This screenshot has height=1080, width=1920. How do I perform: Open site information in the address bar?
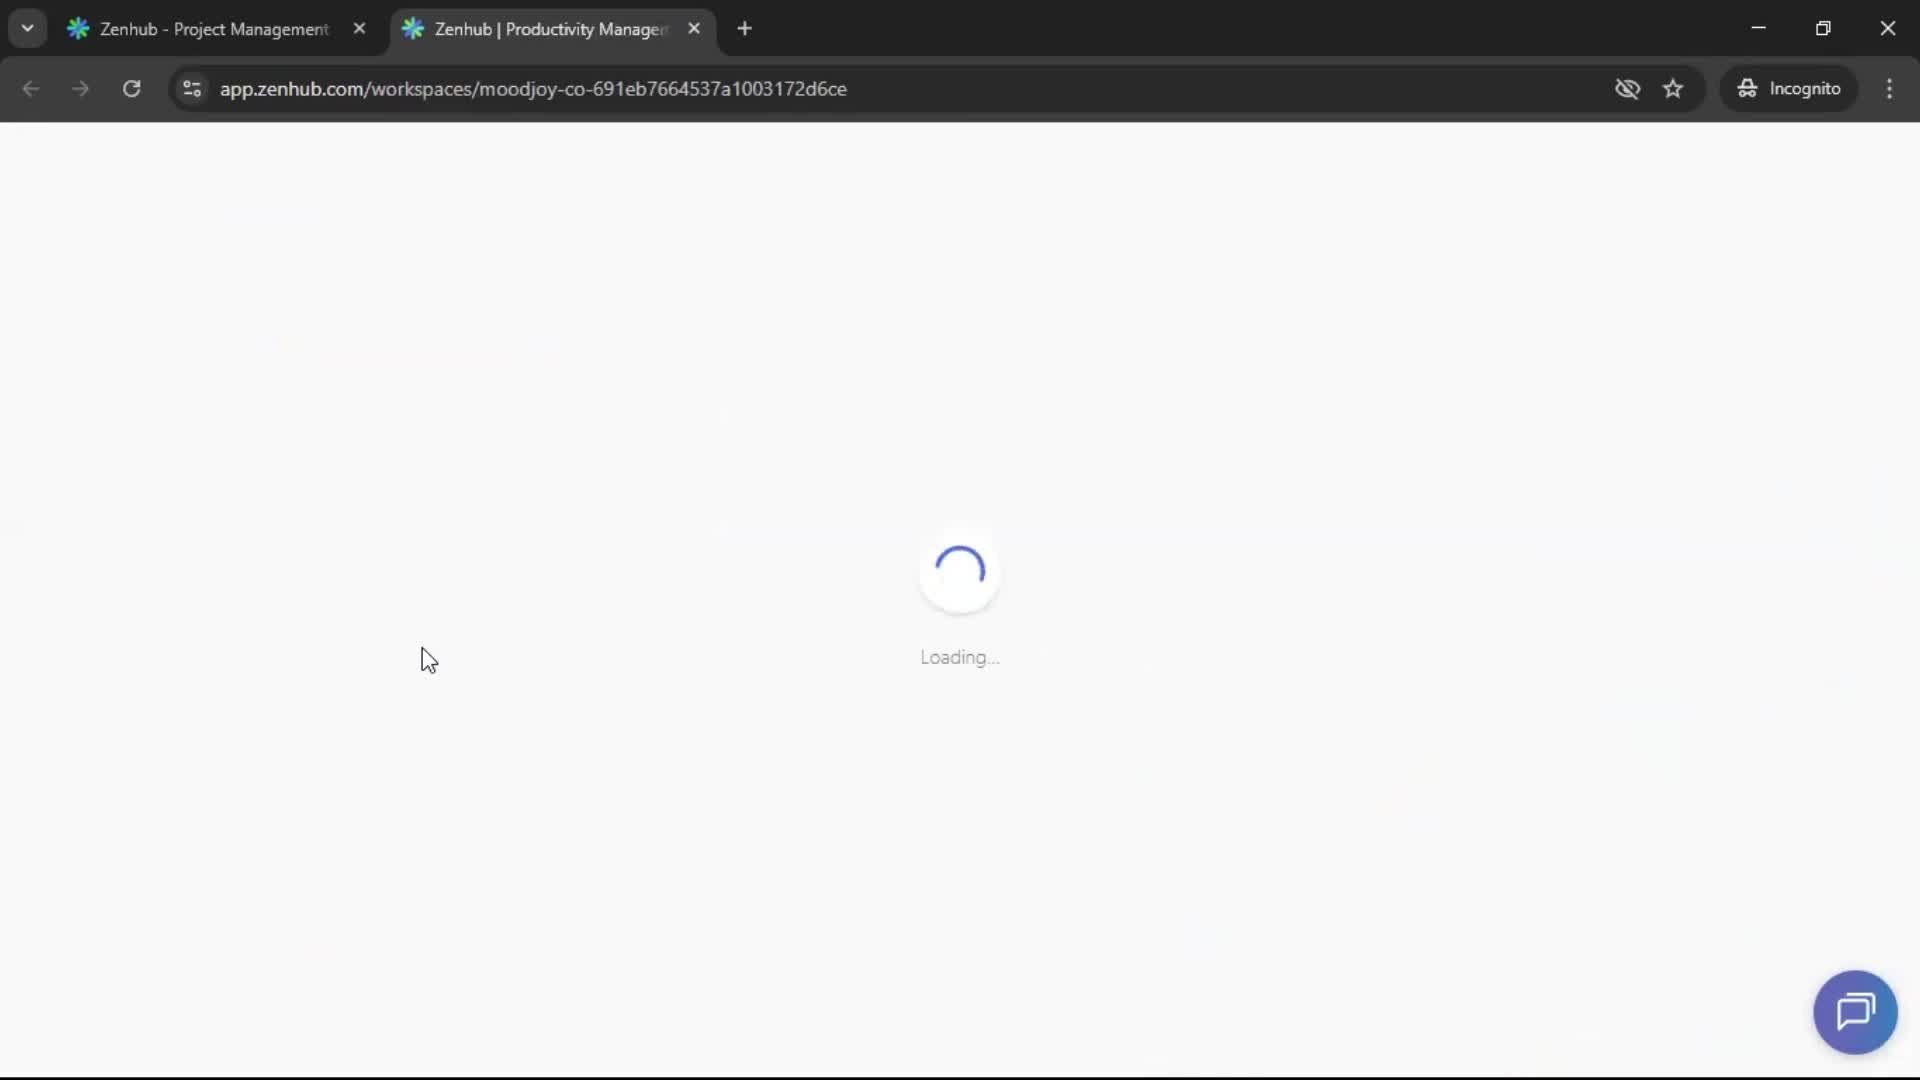click(x=191, y=89)
